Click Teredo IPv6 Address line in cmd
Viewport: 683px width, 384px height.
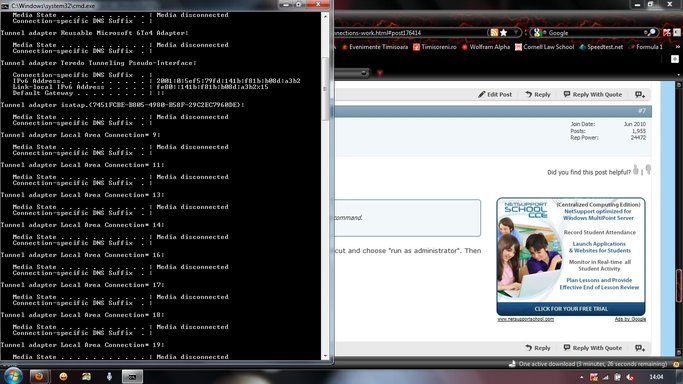click(x=156, y=81)
